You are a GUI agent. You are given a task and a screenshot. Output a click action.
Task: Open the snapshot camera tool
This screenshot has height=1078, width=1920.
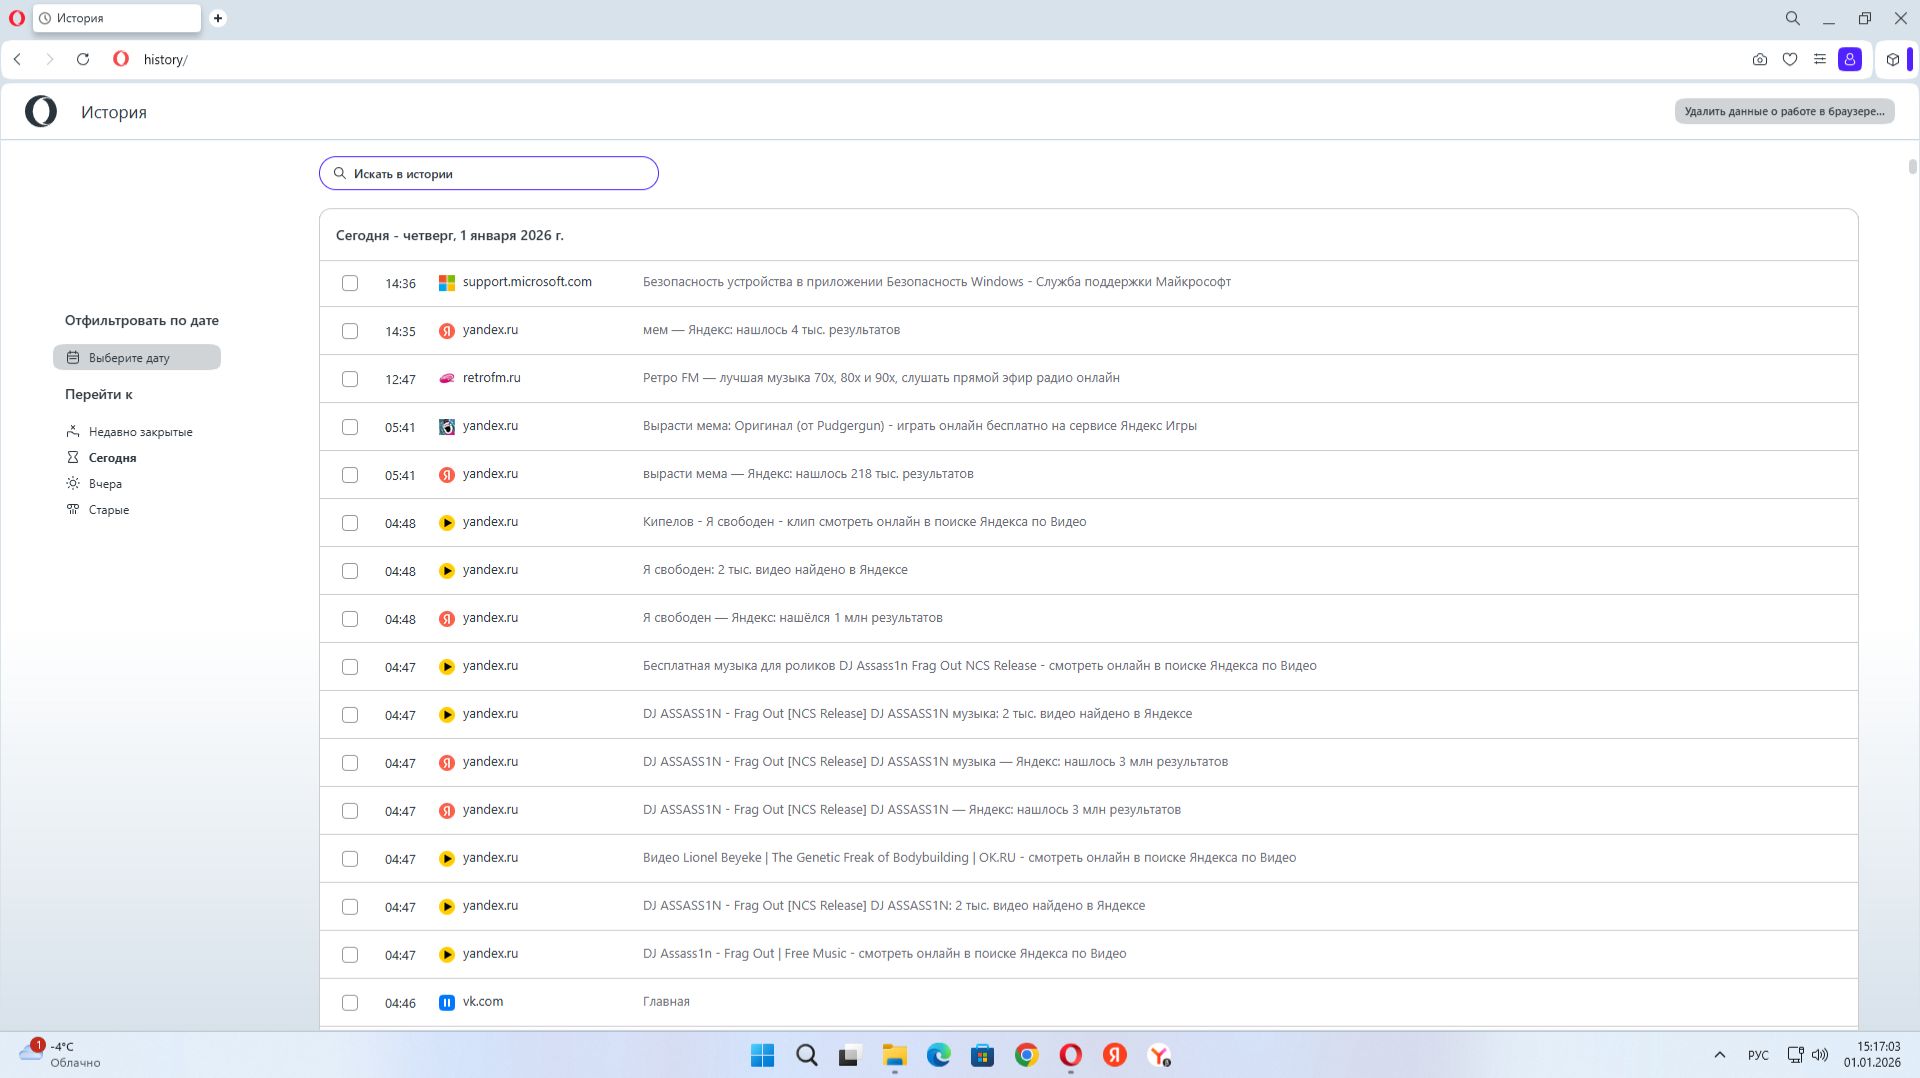click(1760, 60)
